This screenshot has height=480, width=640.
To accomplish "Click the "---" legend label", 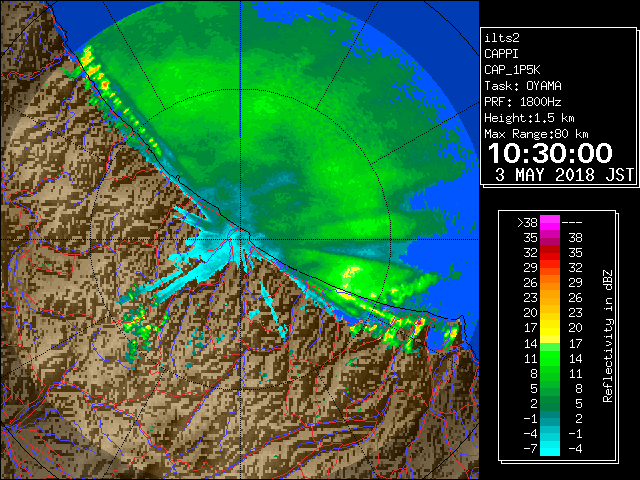I will [x=572, y=223].
